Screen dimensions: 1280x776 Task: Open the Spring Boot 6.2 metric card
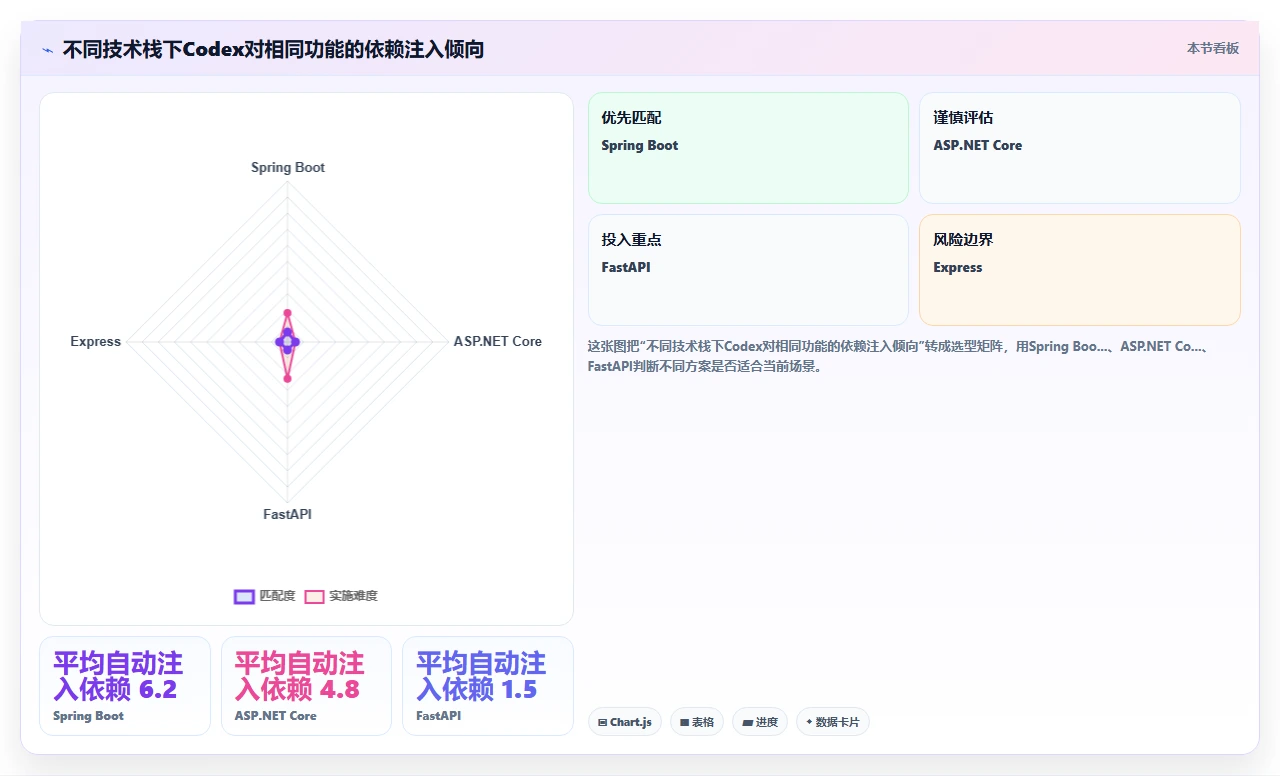[125, 686]
